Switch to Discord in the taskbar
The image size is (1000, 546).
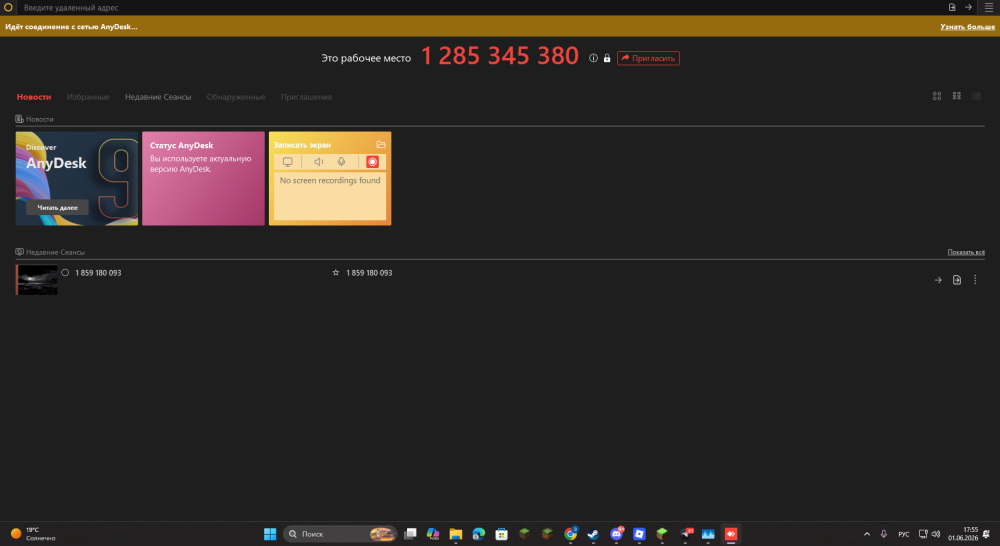pos(617,534)
